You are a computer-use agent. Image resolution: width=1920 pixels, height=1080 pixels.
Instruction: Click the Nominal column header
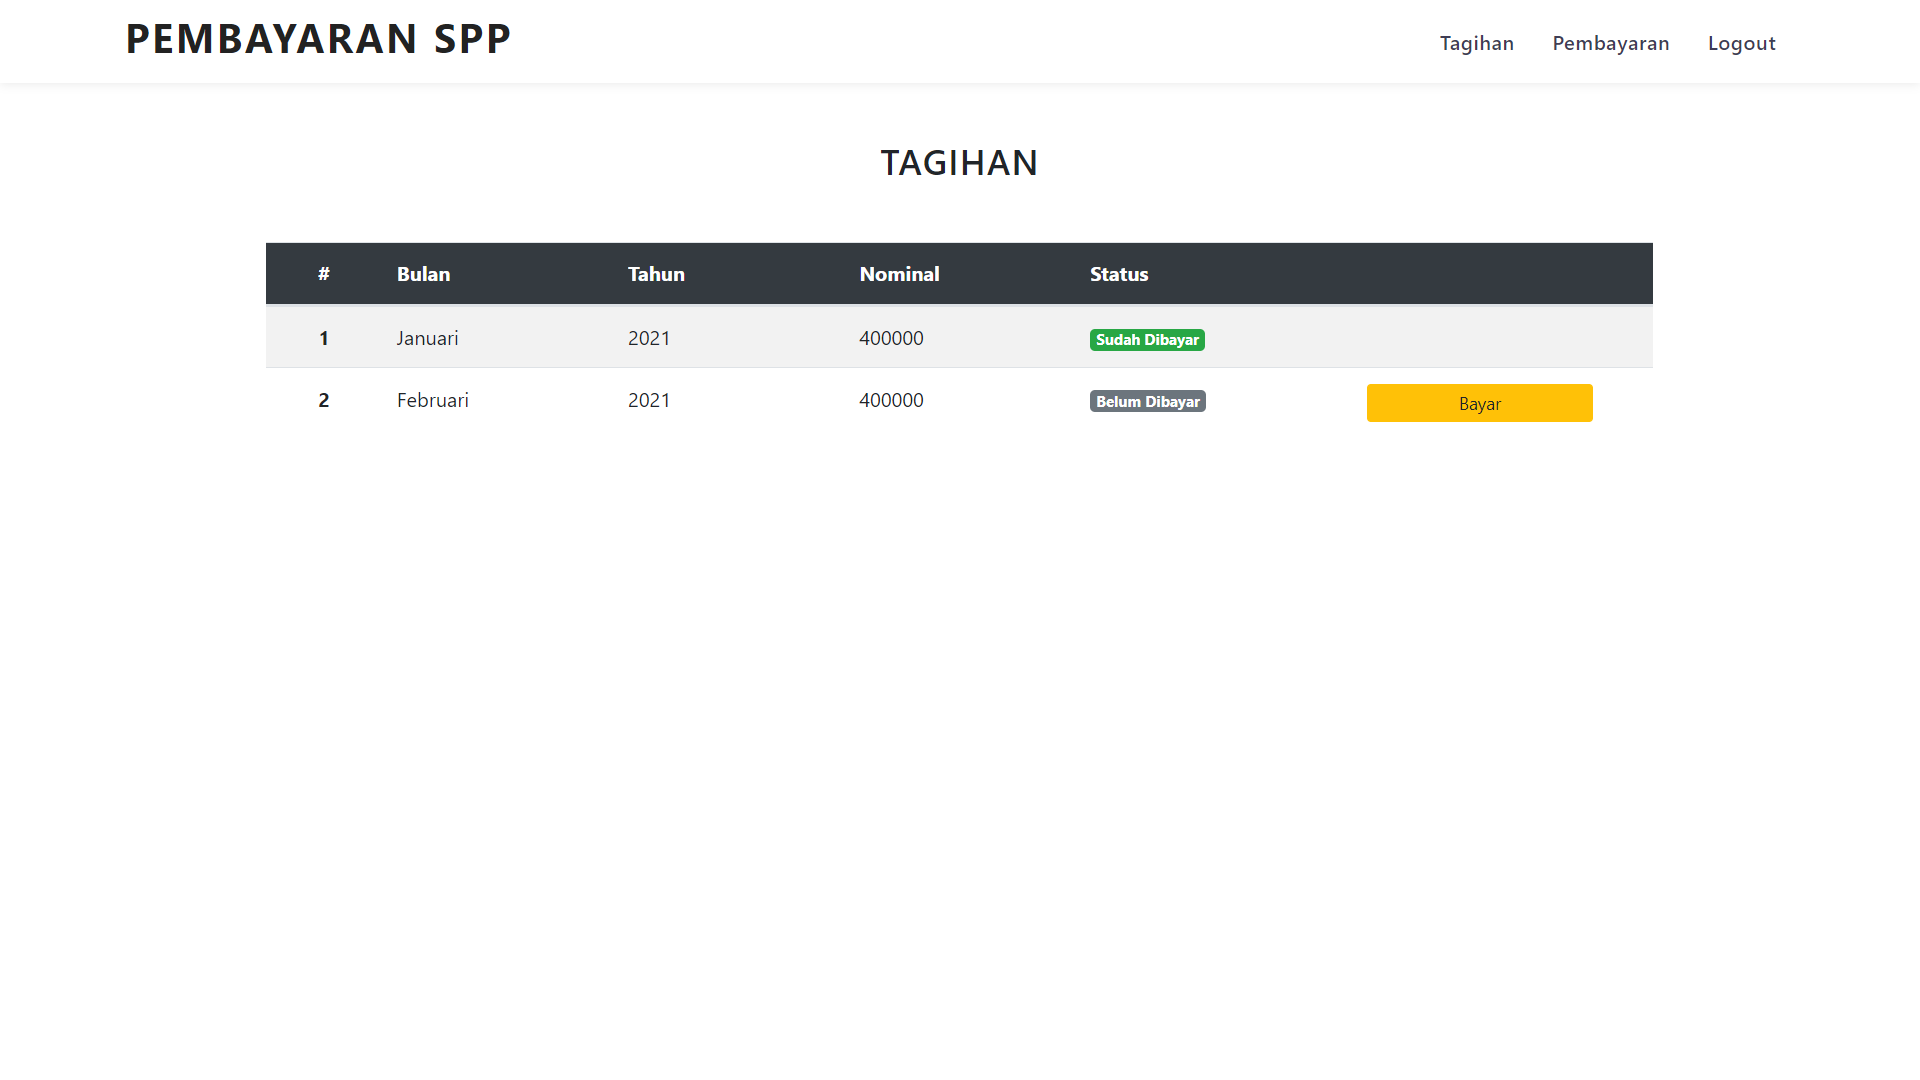click(899, 273)
